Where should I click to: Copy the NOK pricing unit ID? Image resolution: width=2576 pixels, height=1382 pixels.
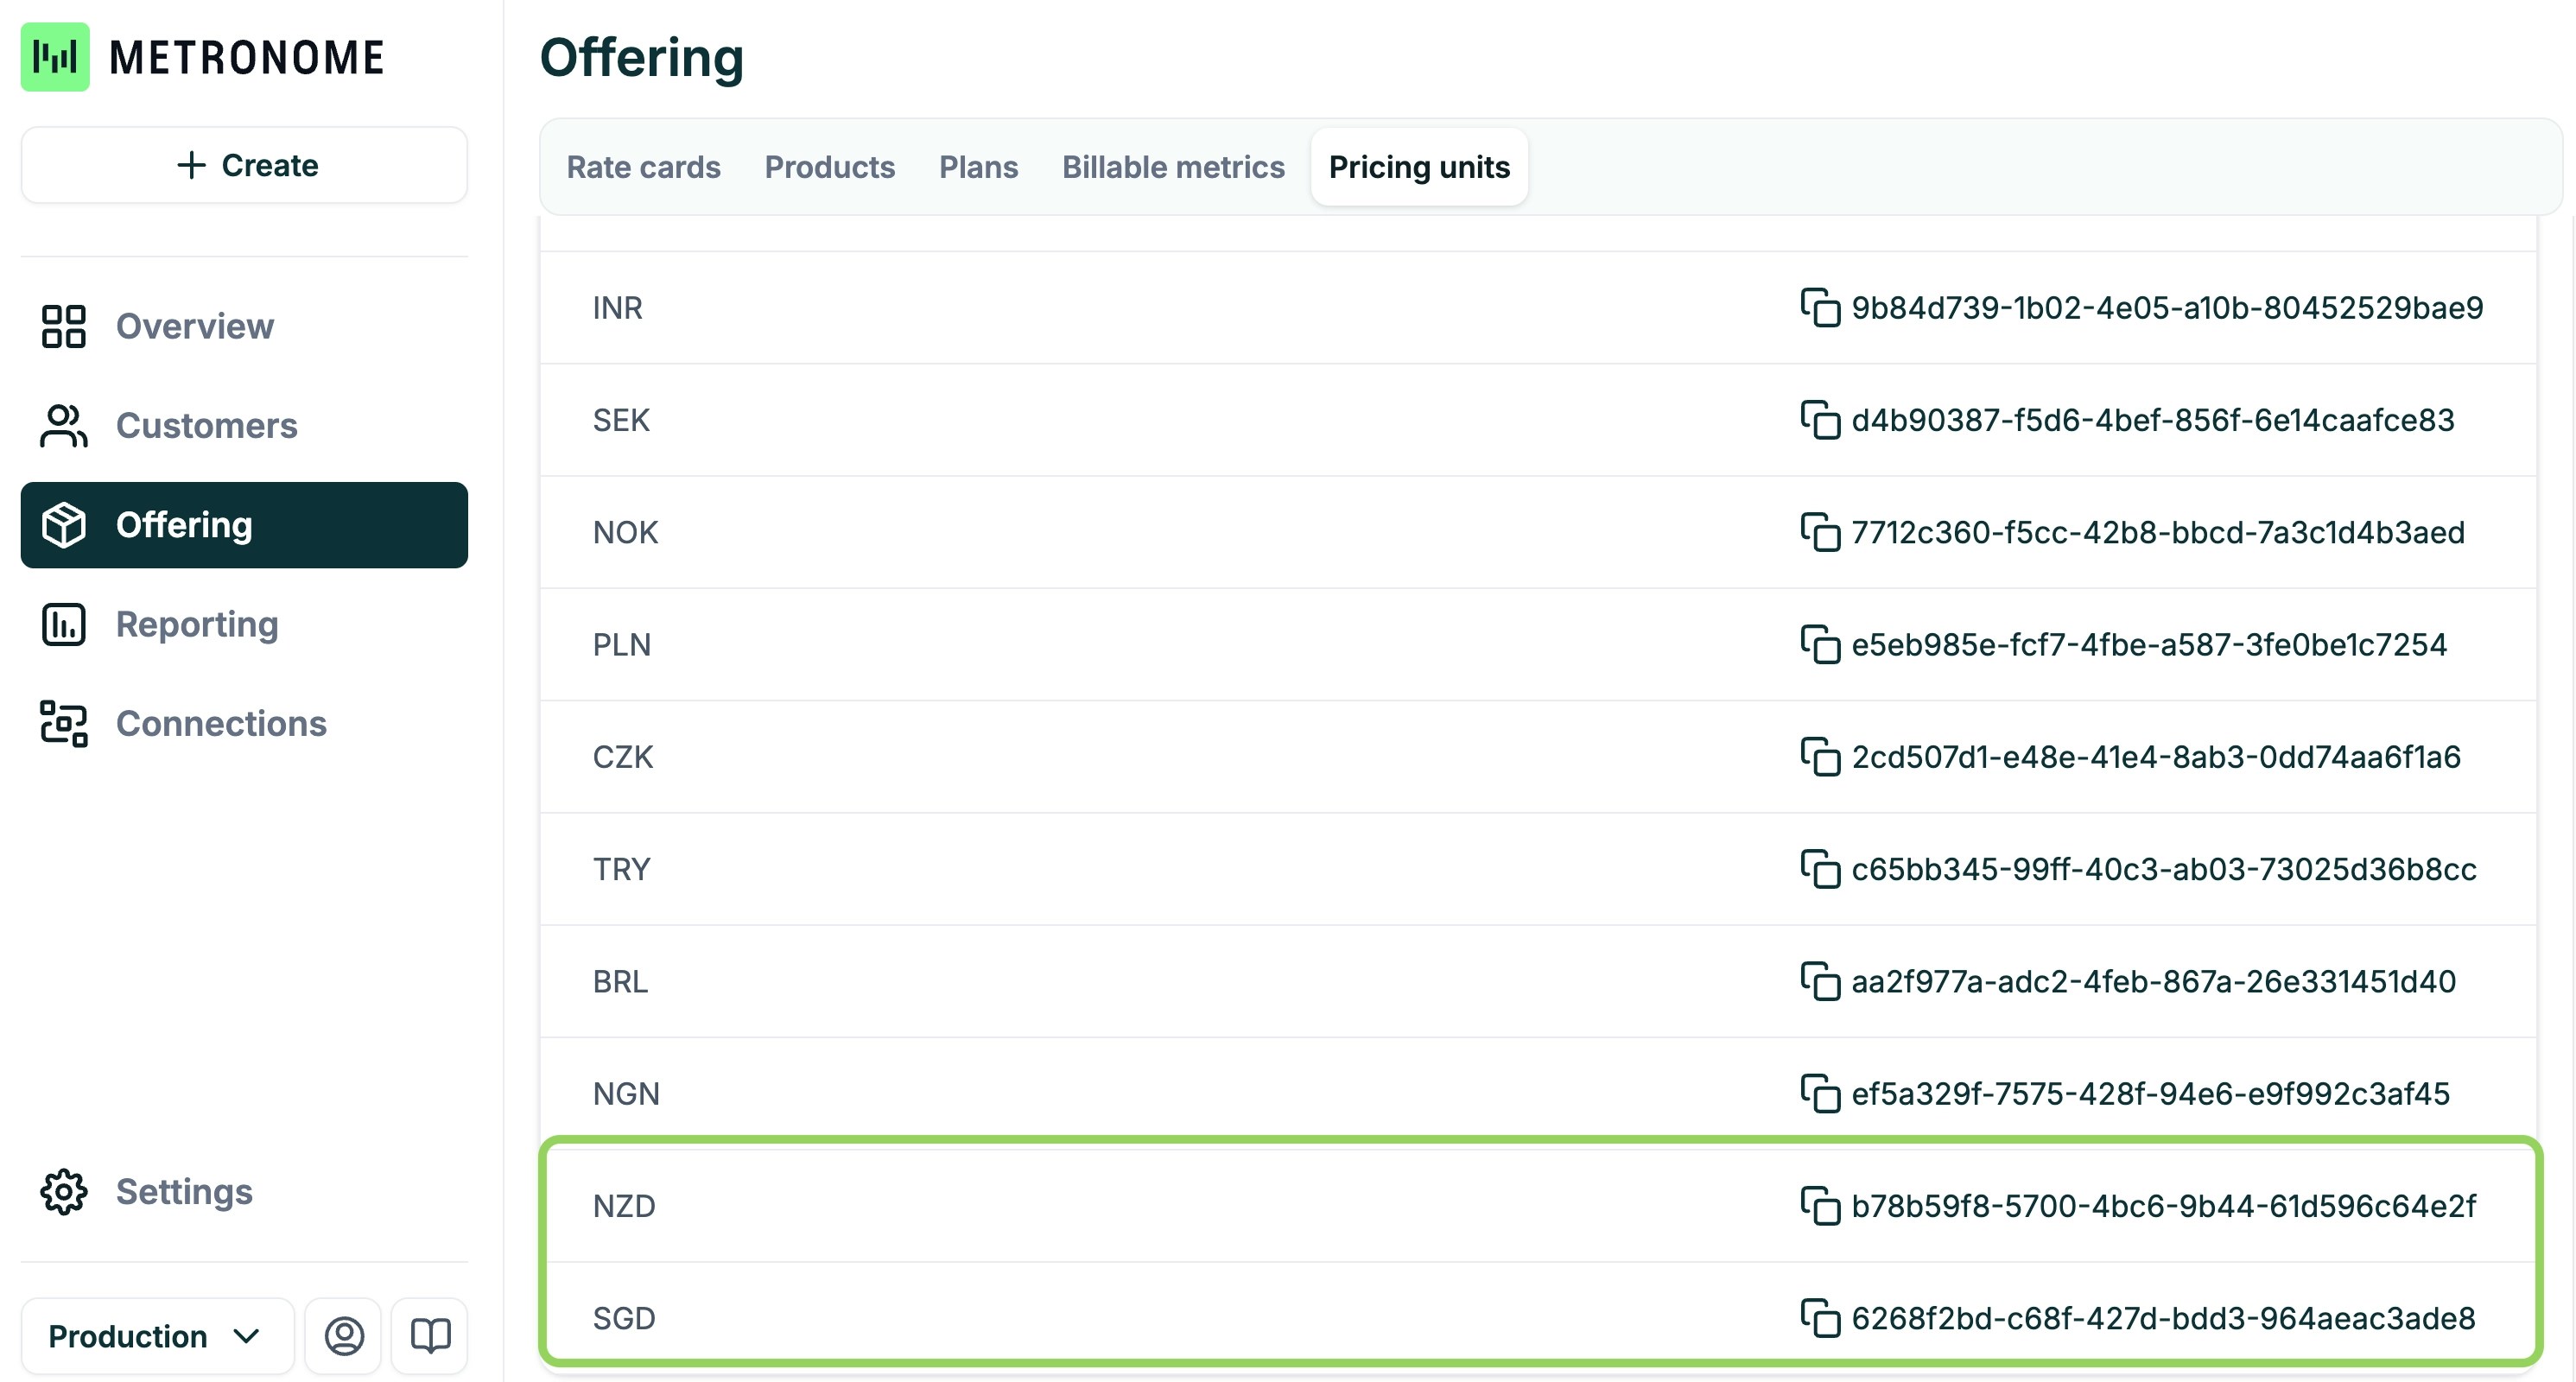1819,532
